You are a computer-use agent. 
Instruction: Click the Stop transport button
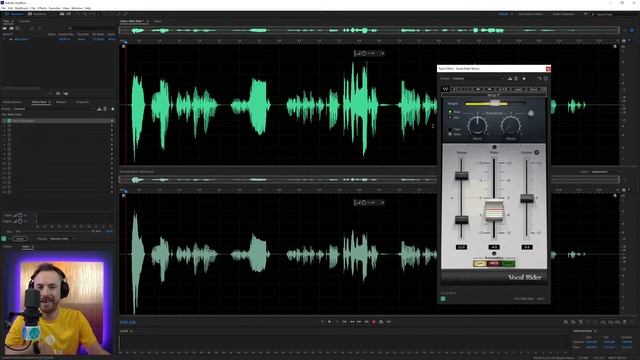tap(322, 322)
